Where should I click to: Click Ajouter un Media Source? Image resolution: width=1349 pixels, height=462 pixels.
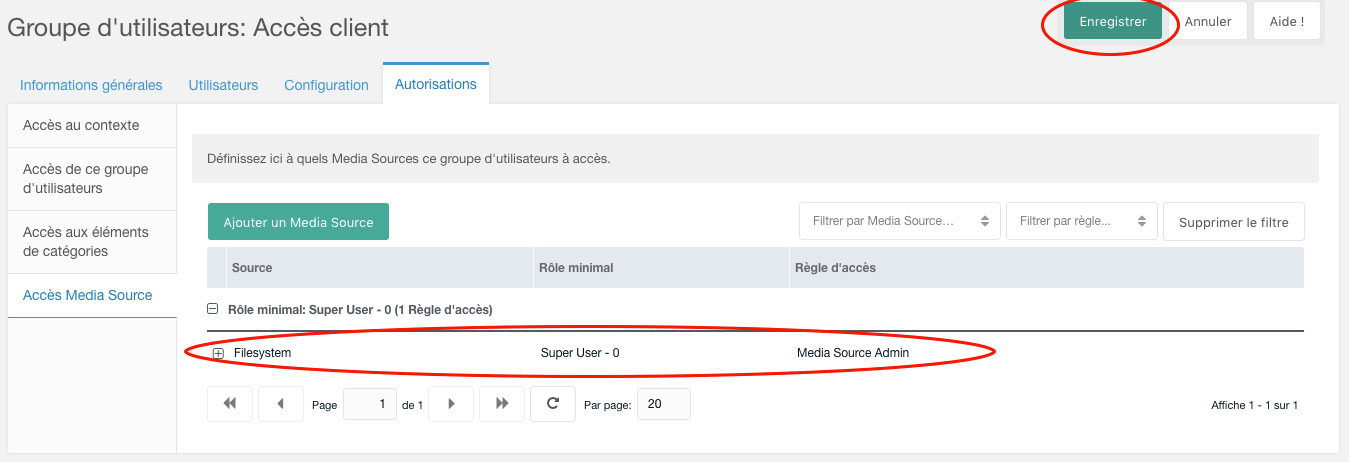(298, 222)
